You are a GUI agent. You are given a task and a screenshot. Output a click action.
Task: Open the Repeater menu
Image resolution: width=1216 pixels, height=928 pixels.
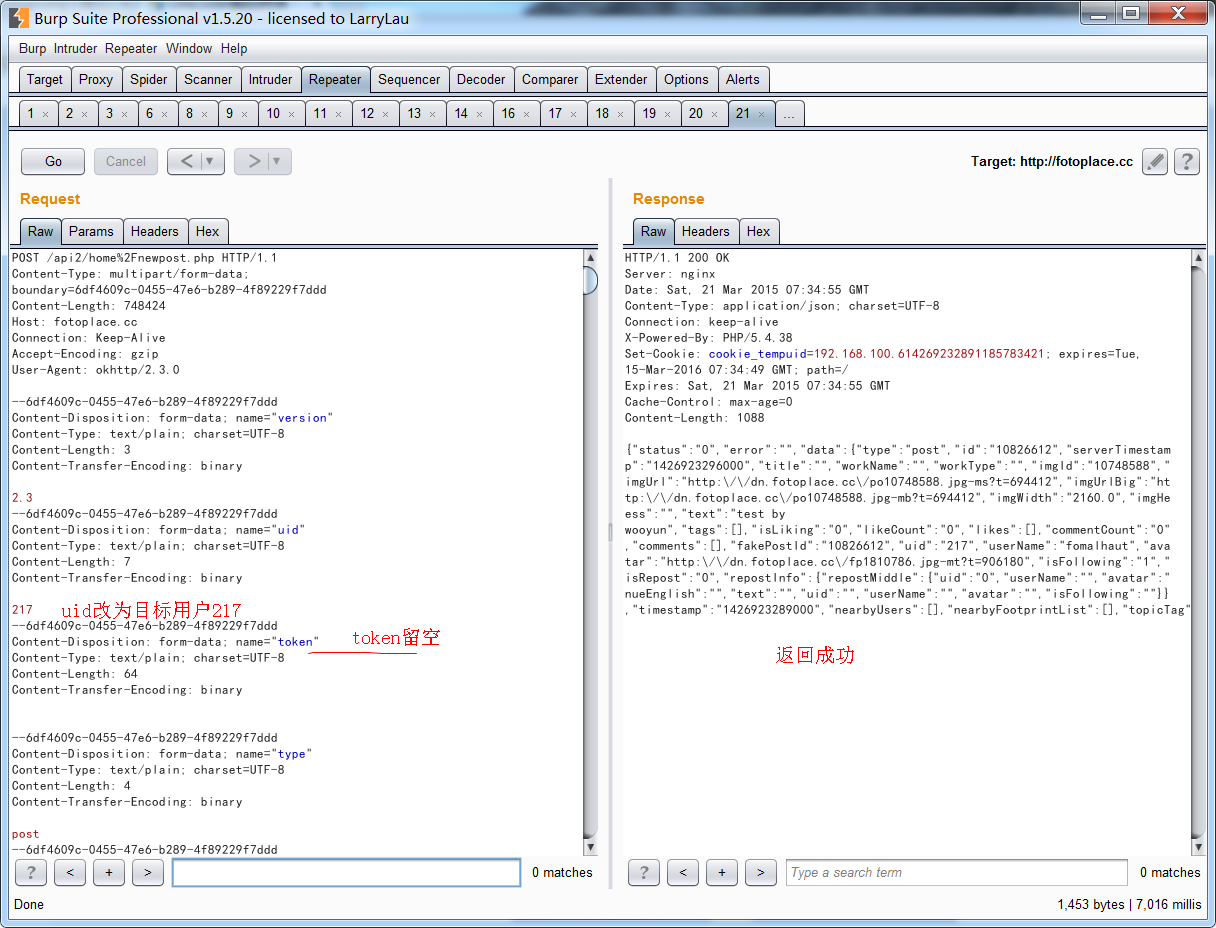(x=131, y=48)
